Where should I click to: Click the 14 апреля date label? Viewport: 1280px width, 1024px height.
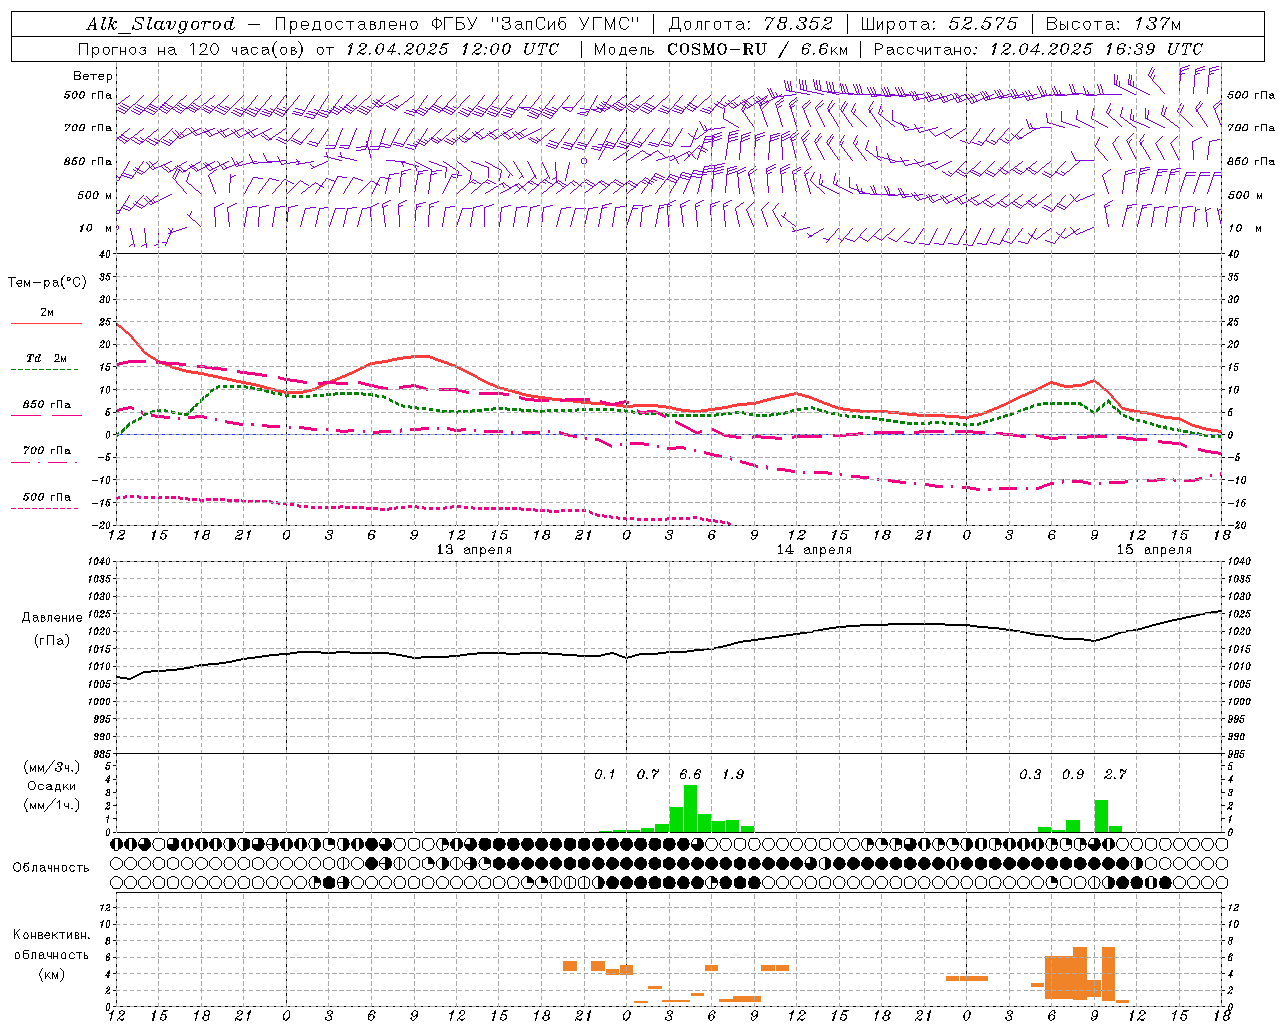click(x=814, y=550)
